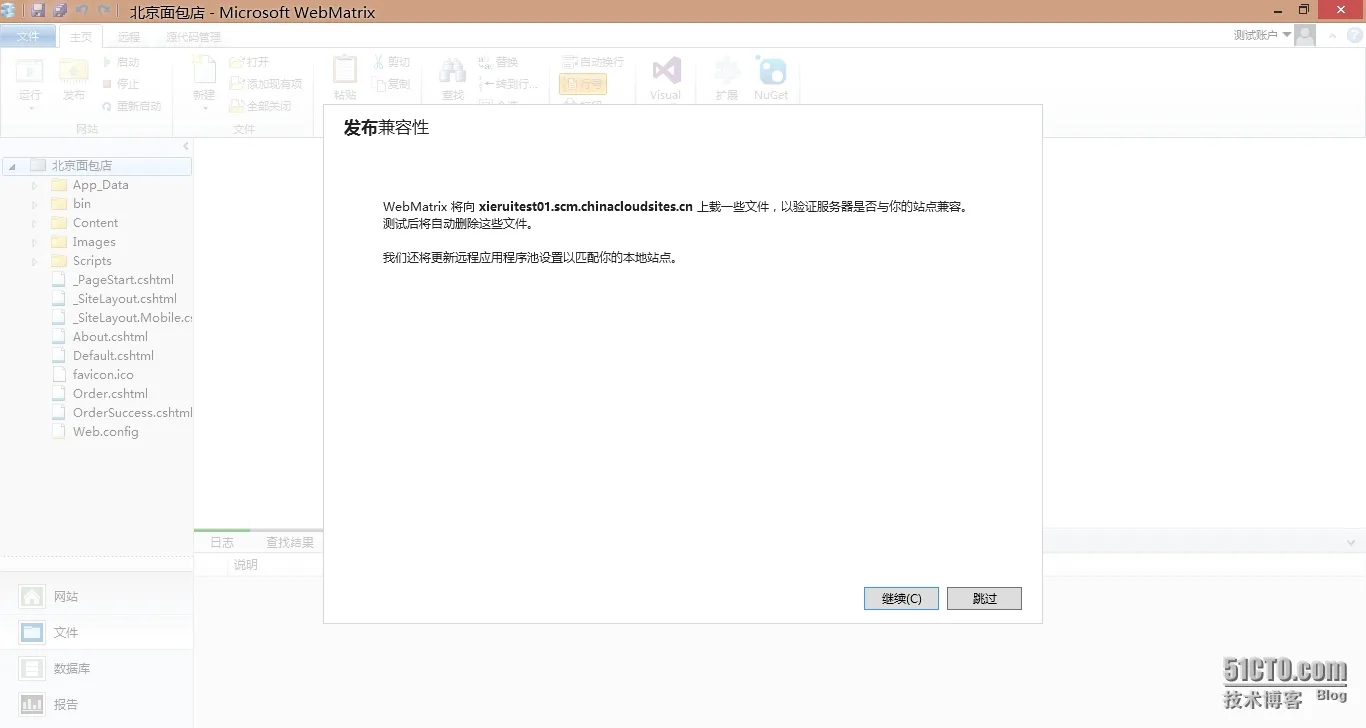
Task: Select the Web.config file
Action: (105, 432)
